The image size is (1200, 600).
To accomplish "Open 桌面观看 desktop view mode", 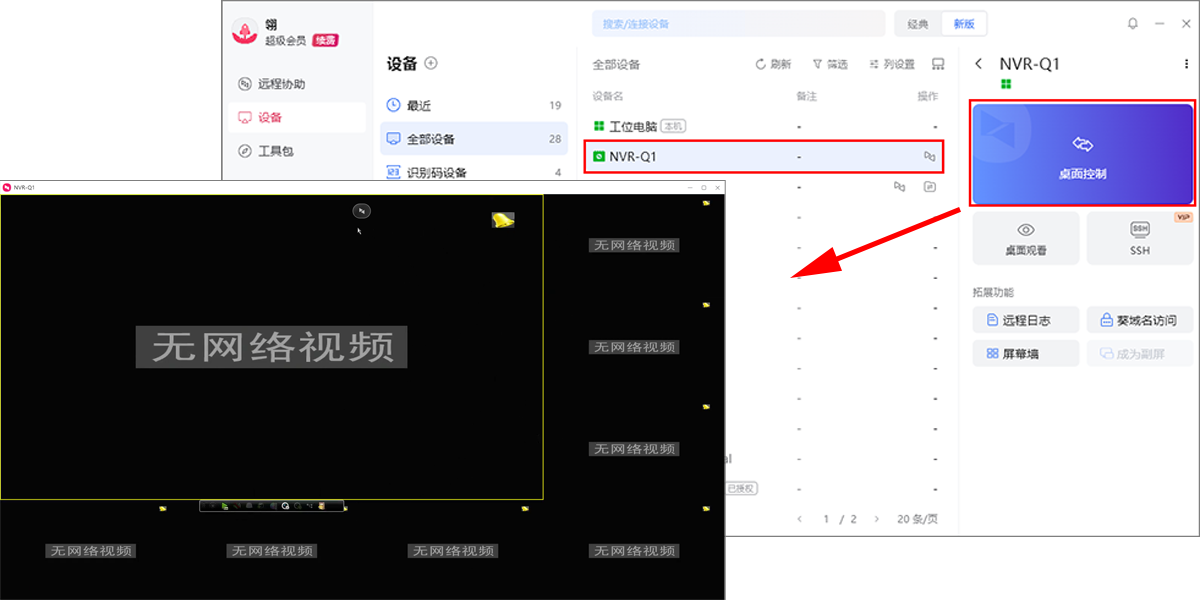I will (x=1025, y=238).
